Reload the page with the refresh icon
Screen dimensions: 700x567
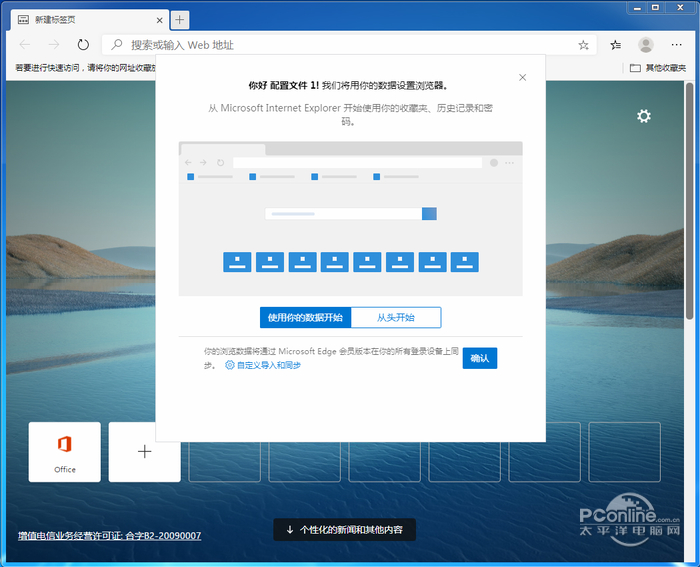(x=83, y=45)
